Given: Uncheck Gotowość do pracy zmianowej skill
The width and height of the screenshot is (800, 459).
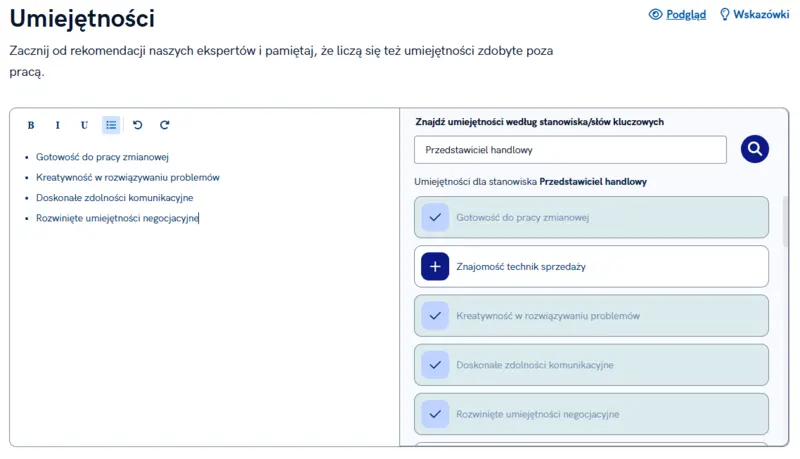Looking at the screenshot, I should [x=435, y=217].
